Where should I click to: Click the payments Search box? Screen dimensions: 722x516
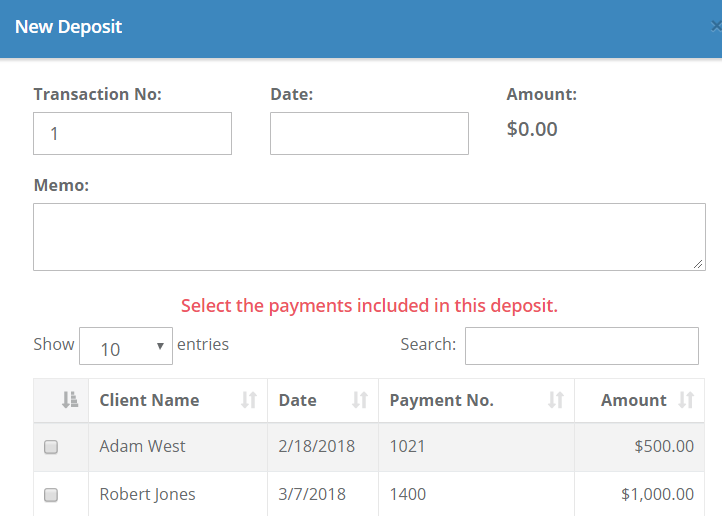click(x=581, y=346)
